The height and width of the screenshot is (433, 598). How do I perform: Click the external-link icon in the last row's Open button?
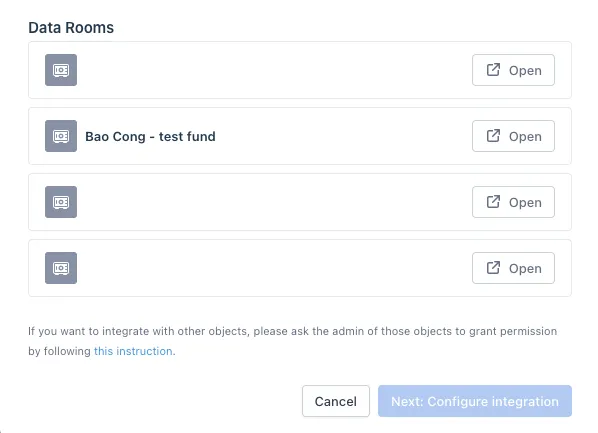[493, 268]
